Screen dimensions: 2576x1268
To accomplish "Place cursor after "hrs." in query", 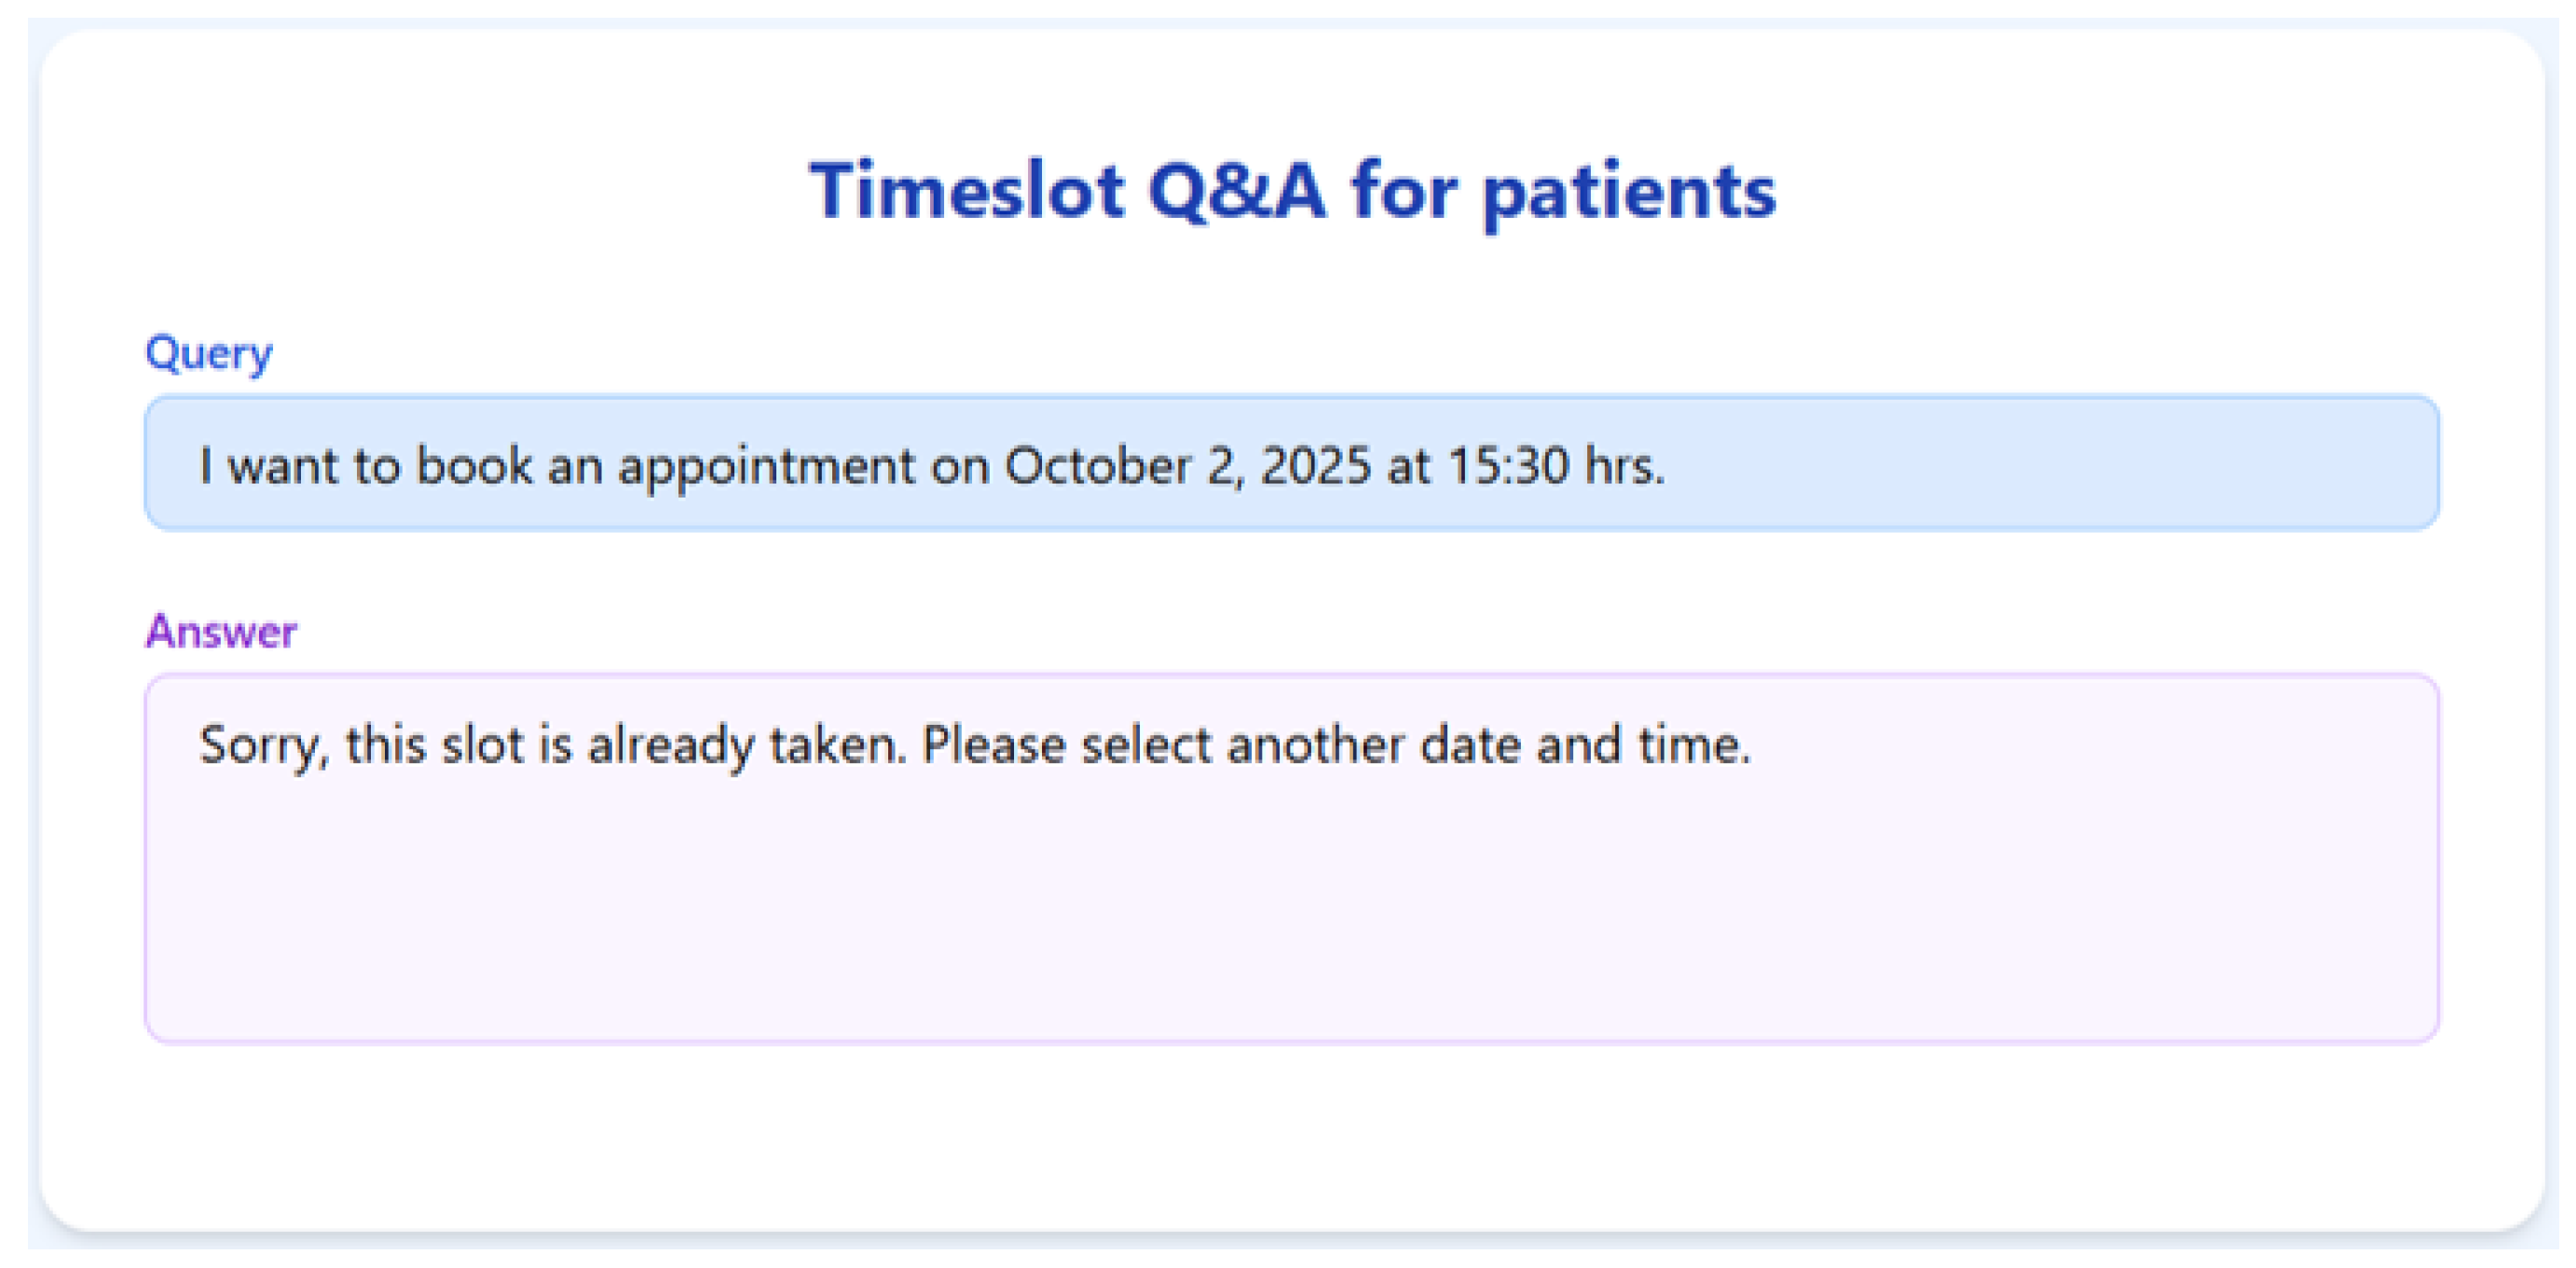I will click(1668, 466).
